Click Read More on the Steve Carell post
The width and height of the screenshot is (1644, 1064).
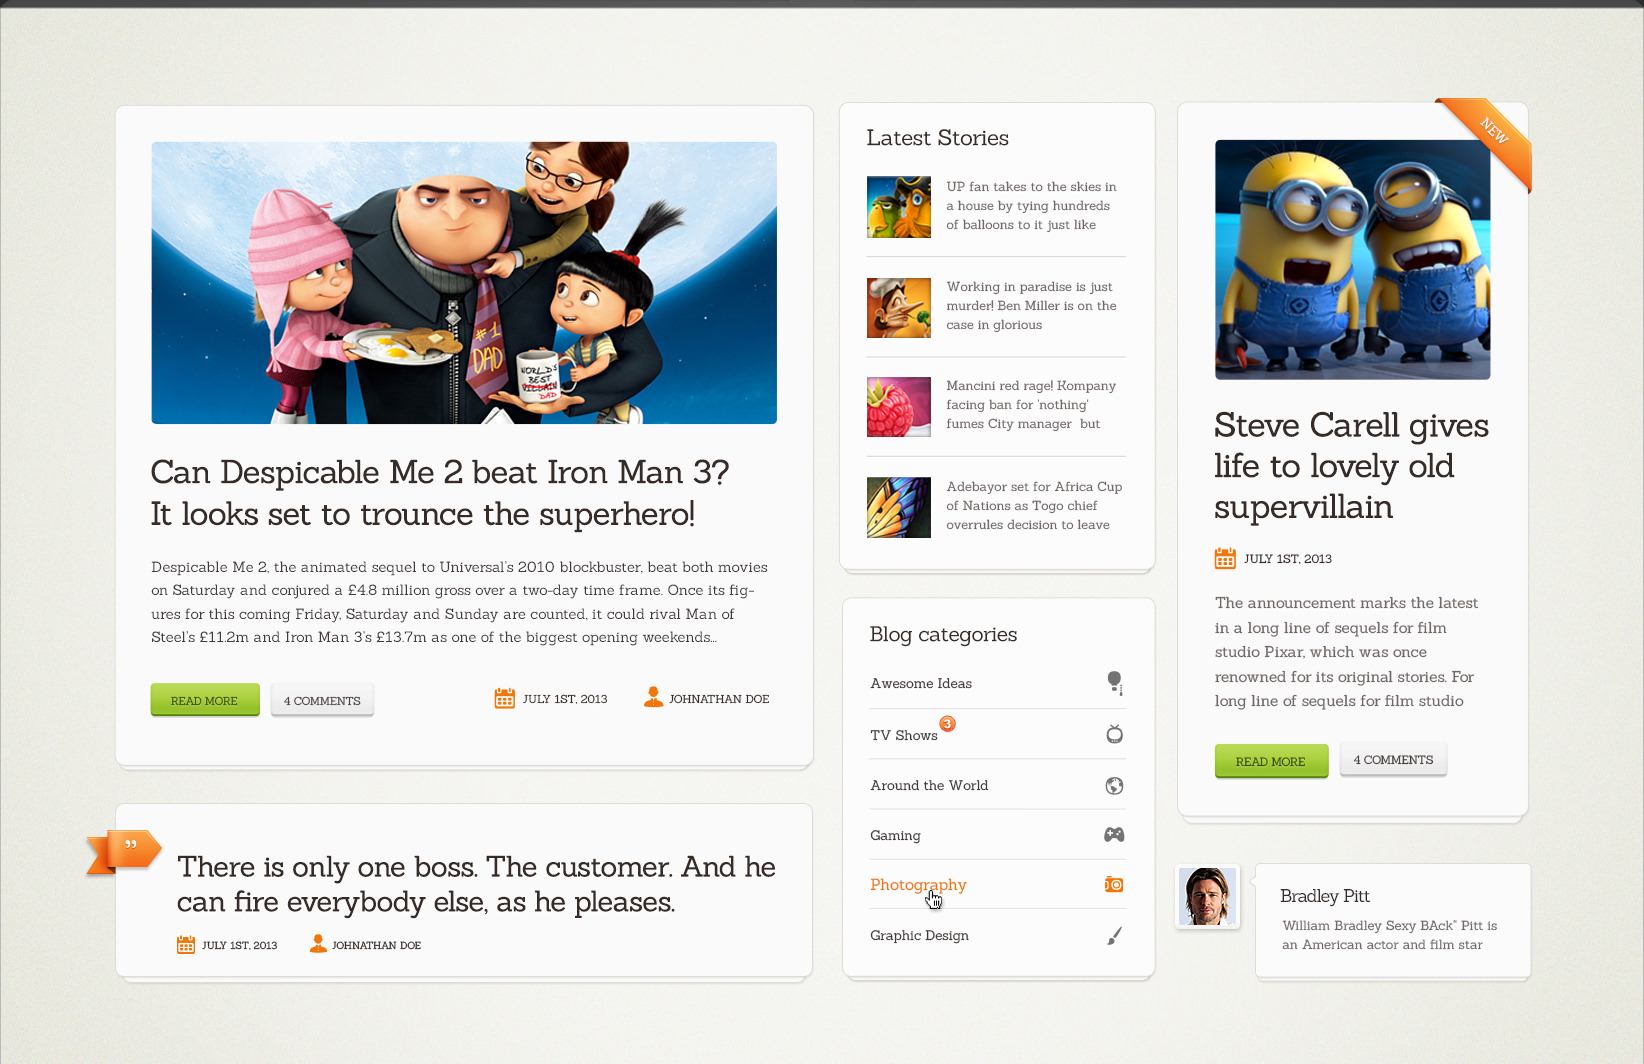tap(1271, 761)
